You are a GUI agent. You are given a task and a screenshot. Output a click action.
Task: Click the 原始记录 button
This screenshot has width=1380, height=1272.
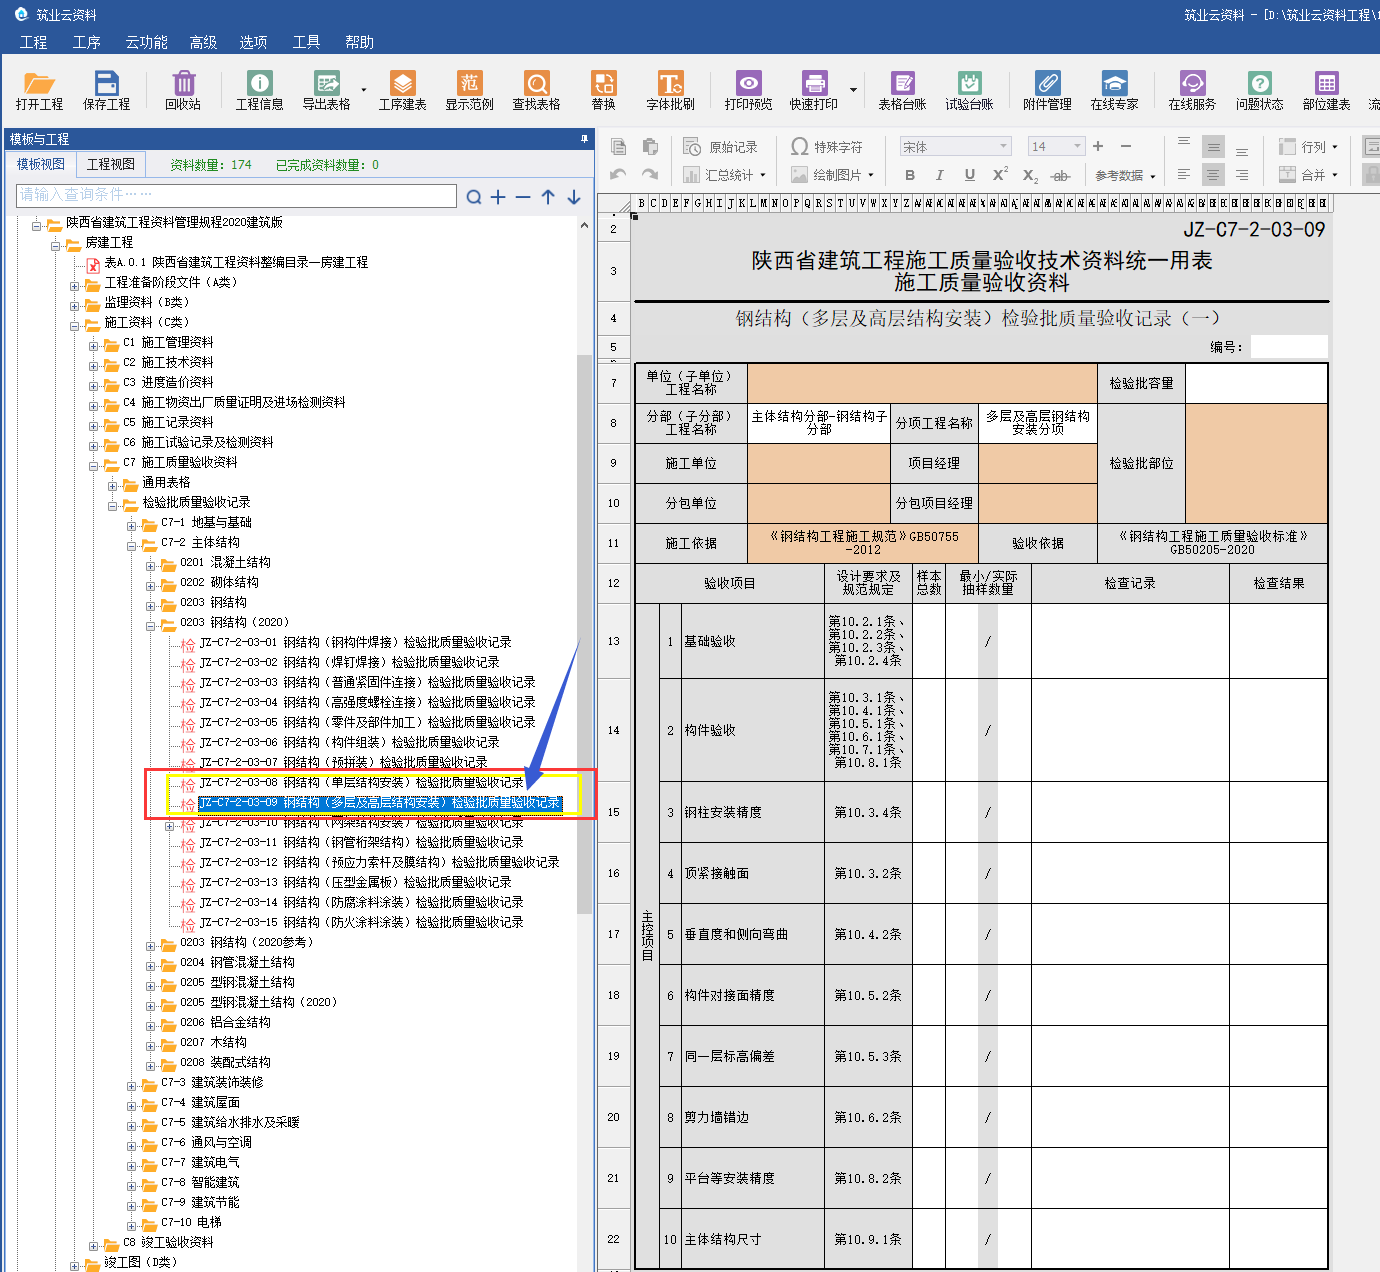coord(721,147)
